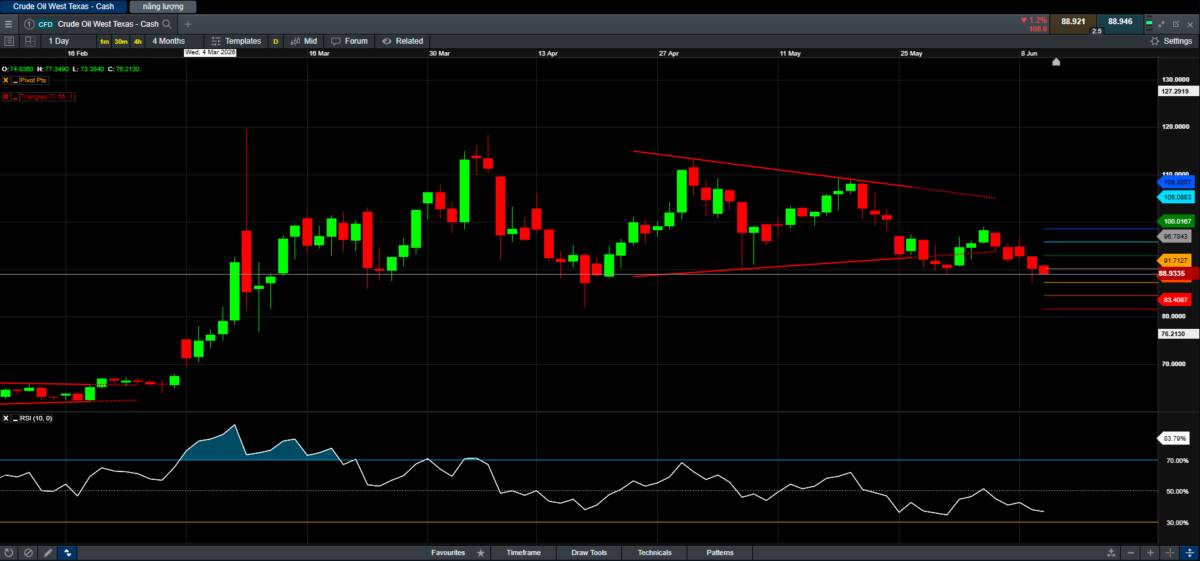Image resolution: width=1200 pixels, height=561 pixels.
Task: Minimize the Pivot Pts indicator
Action: tap(14, 79)
